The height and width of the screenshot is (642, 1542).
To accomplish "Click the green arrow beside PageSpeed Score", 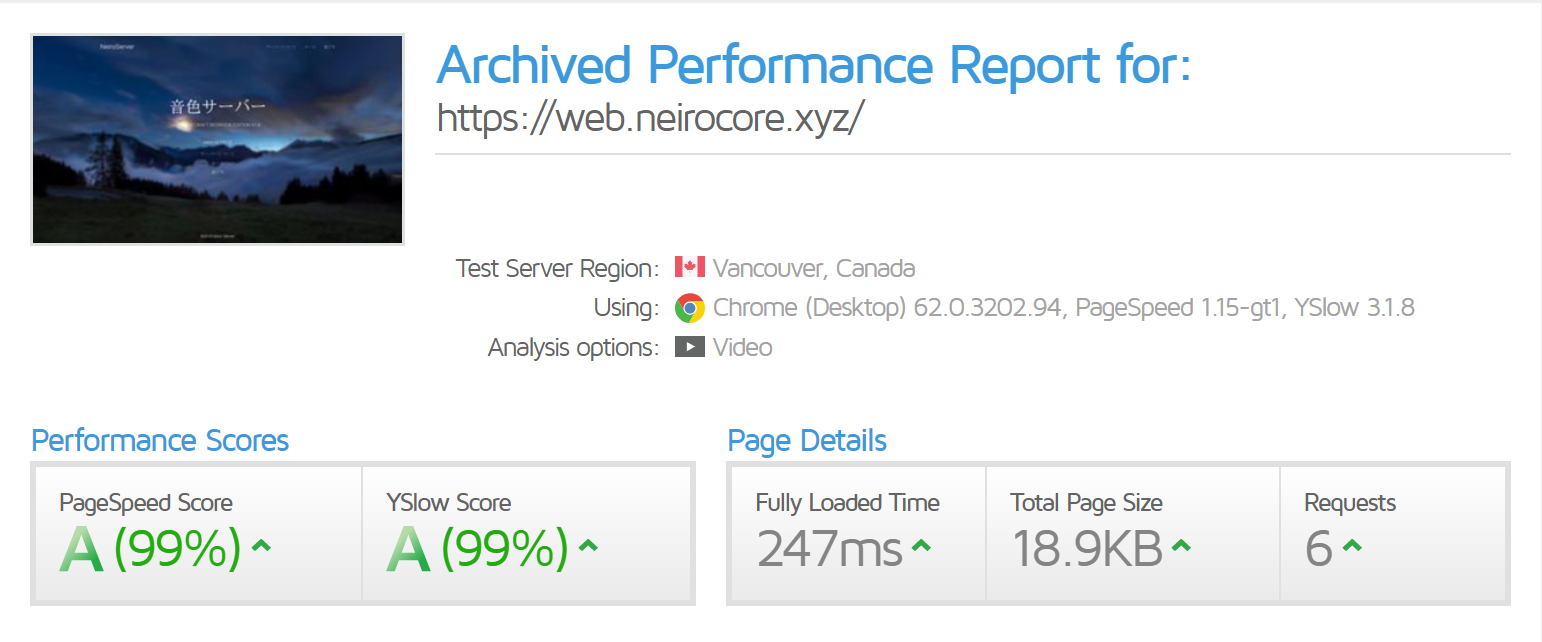I will pyautogui.click(x=262, y=545).
